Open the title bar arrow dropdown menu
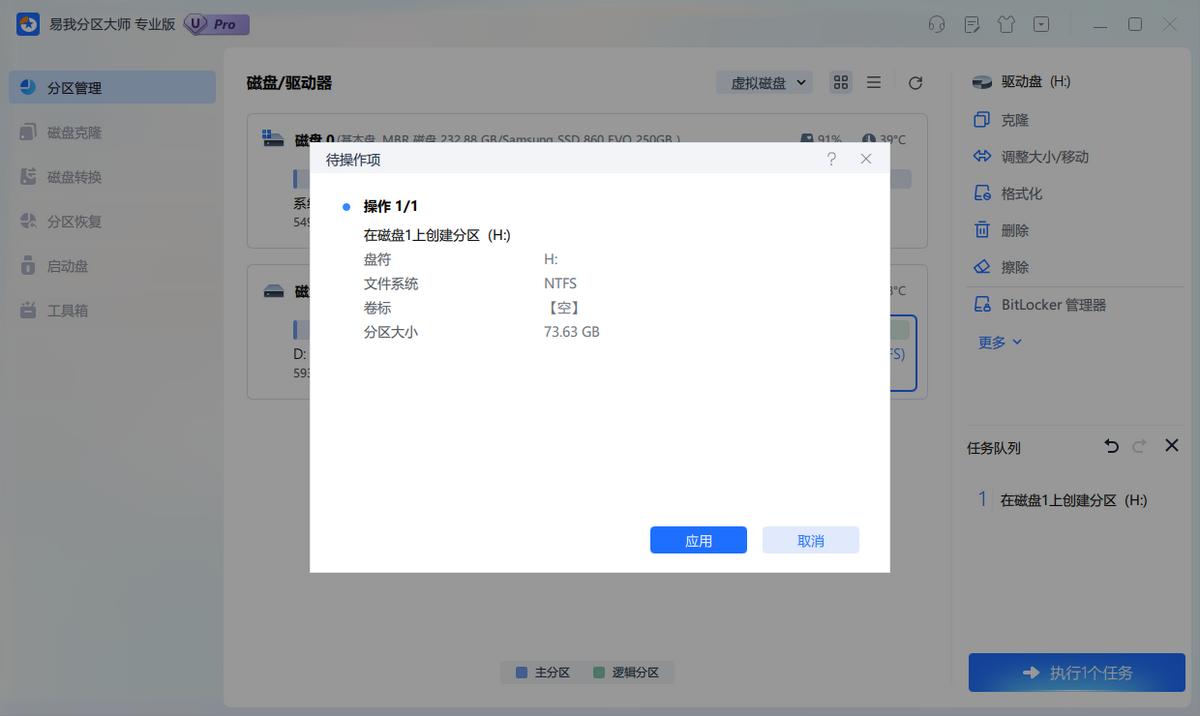Viewport: 1200px width, 716px height. pos(1041,23)
